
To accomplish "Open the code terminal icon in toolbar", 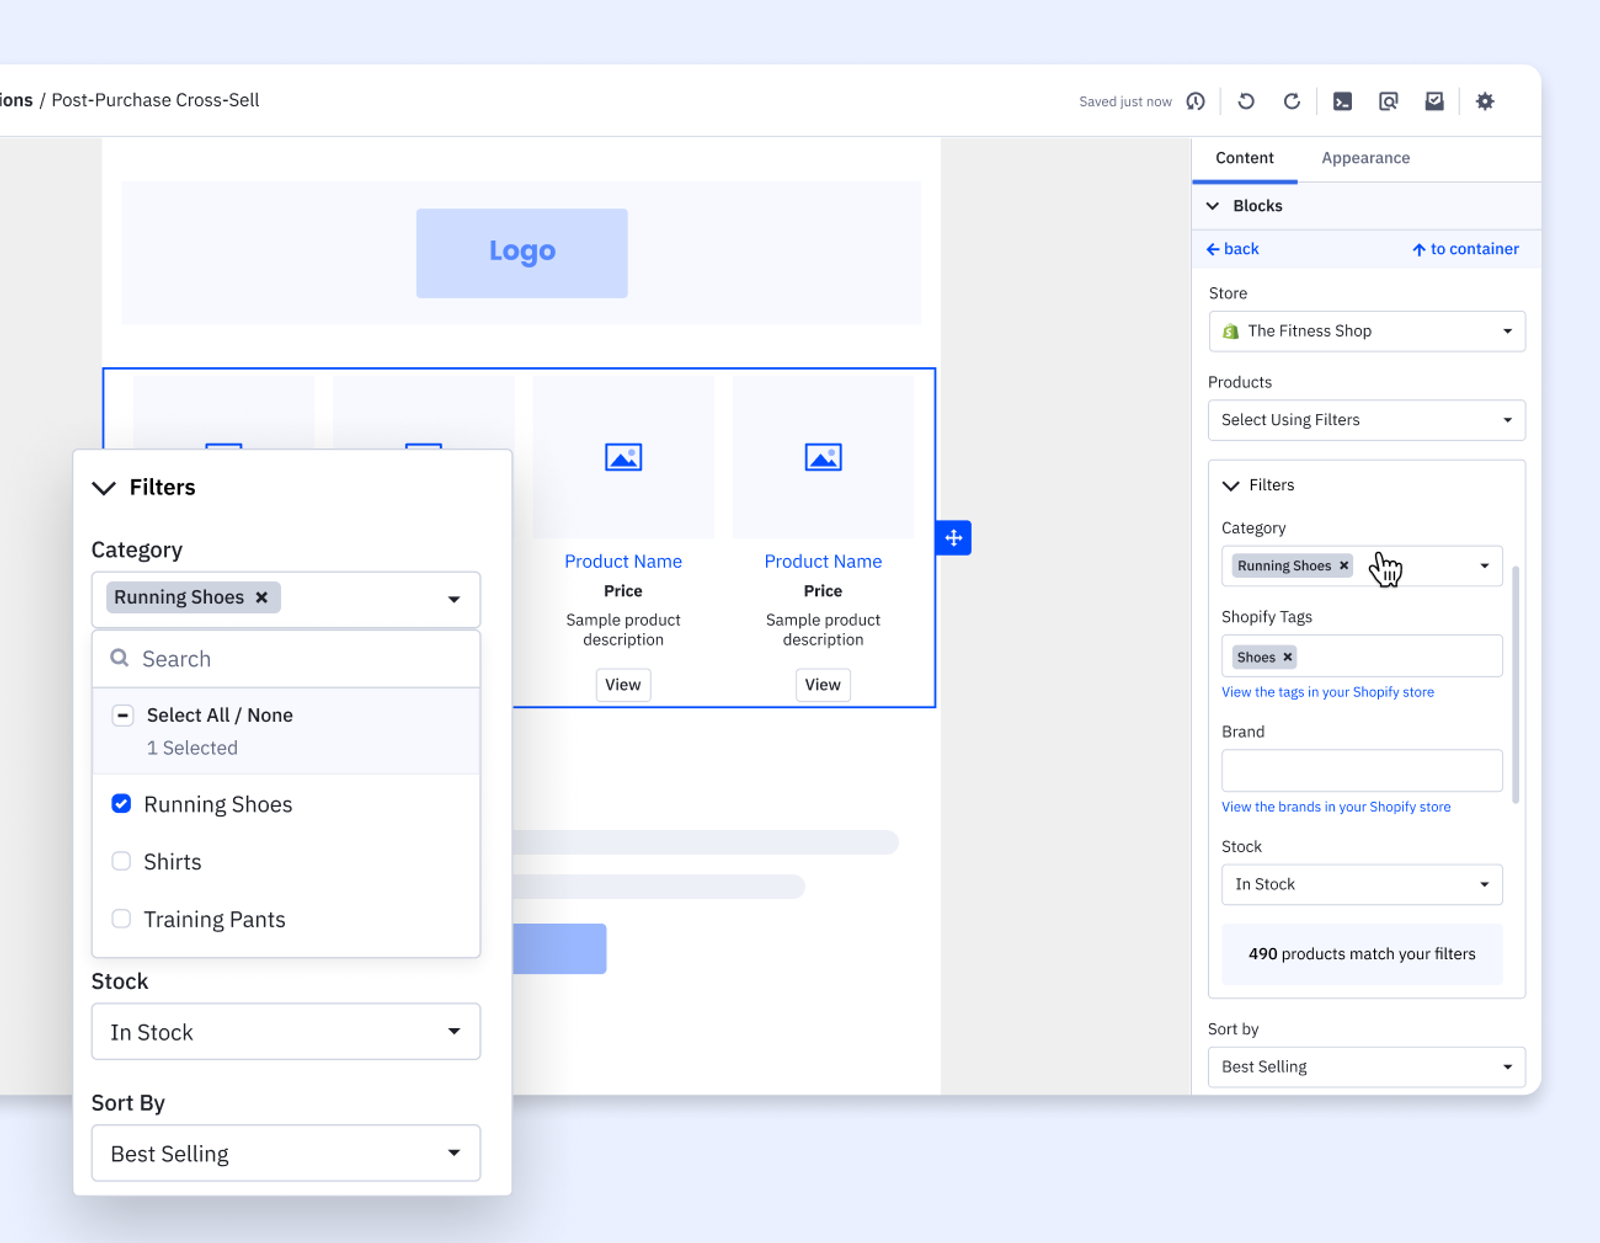I will point(1342,101).
